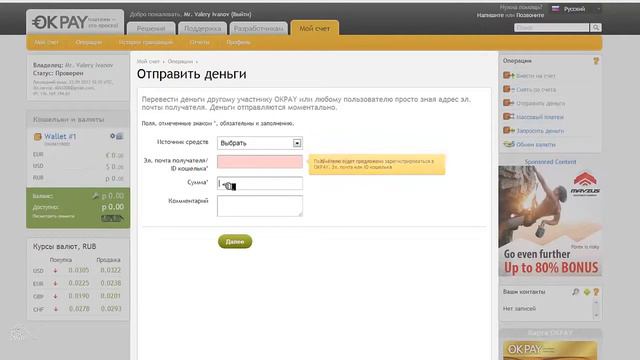Click the wallet icon beside the gear
The image size is (640, 360).
(120, 136)
